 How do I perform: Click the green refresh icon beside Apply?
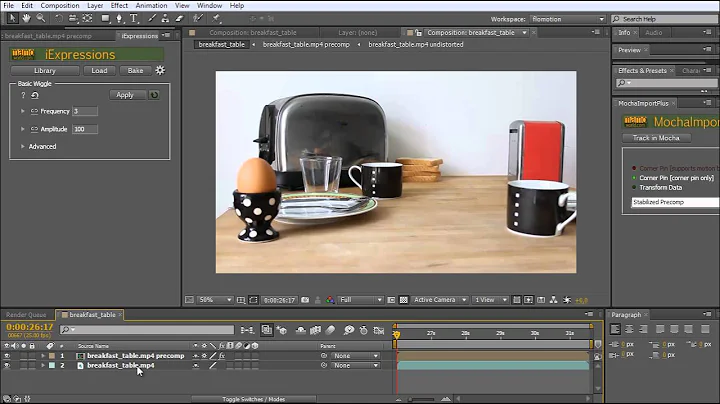(154, 95)
